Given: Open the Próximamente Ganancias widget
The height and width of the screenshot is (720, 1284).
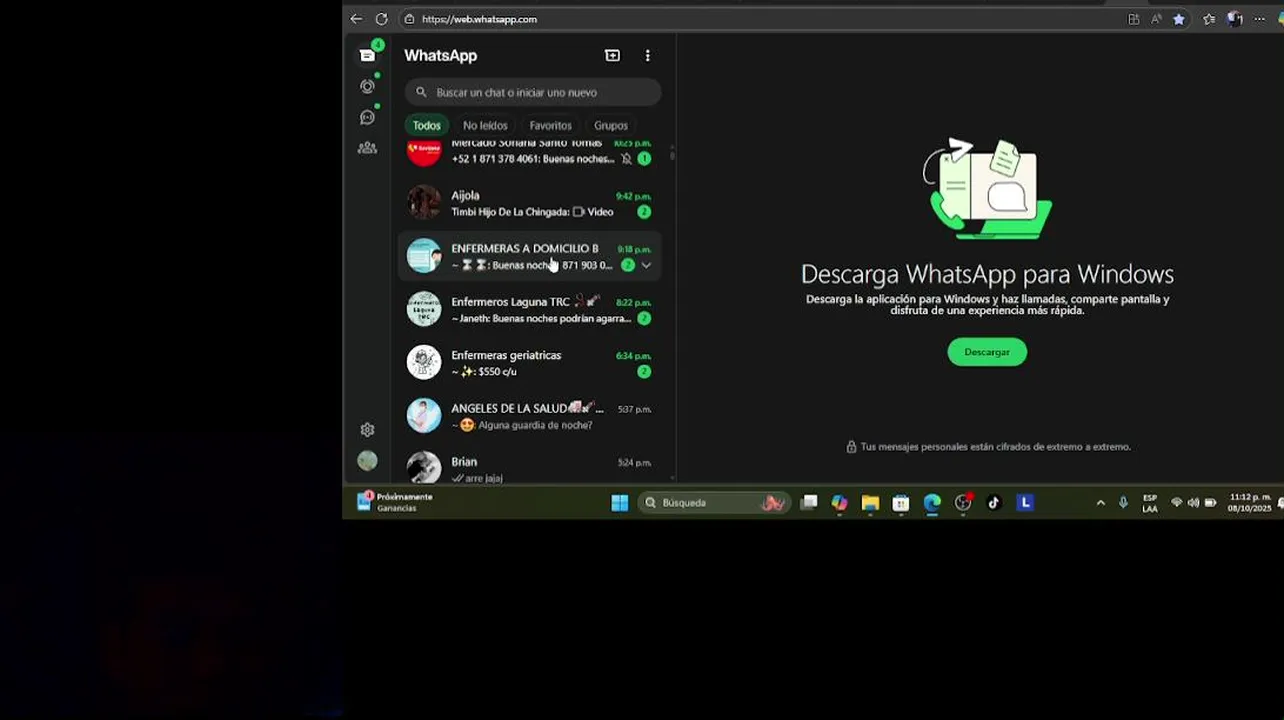Looking at the screenshot, I should [396, 502].
